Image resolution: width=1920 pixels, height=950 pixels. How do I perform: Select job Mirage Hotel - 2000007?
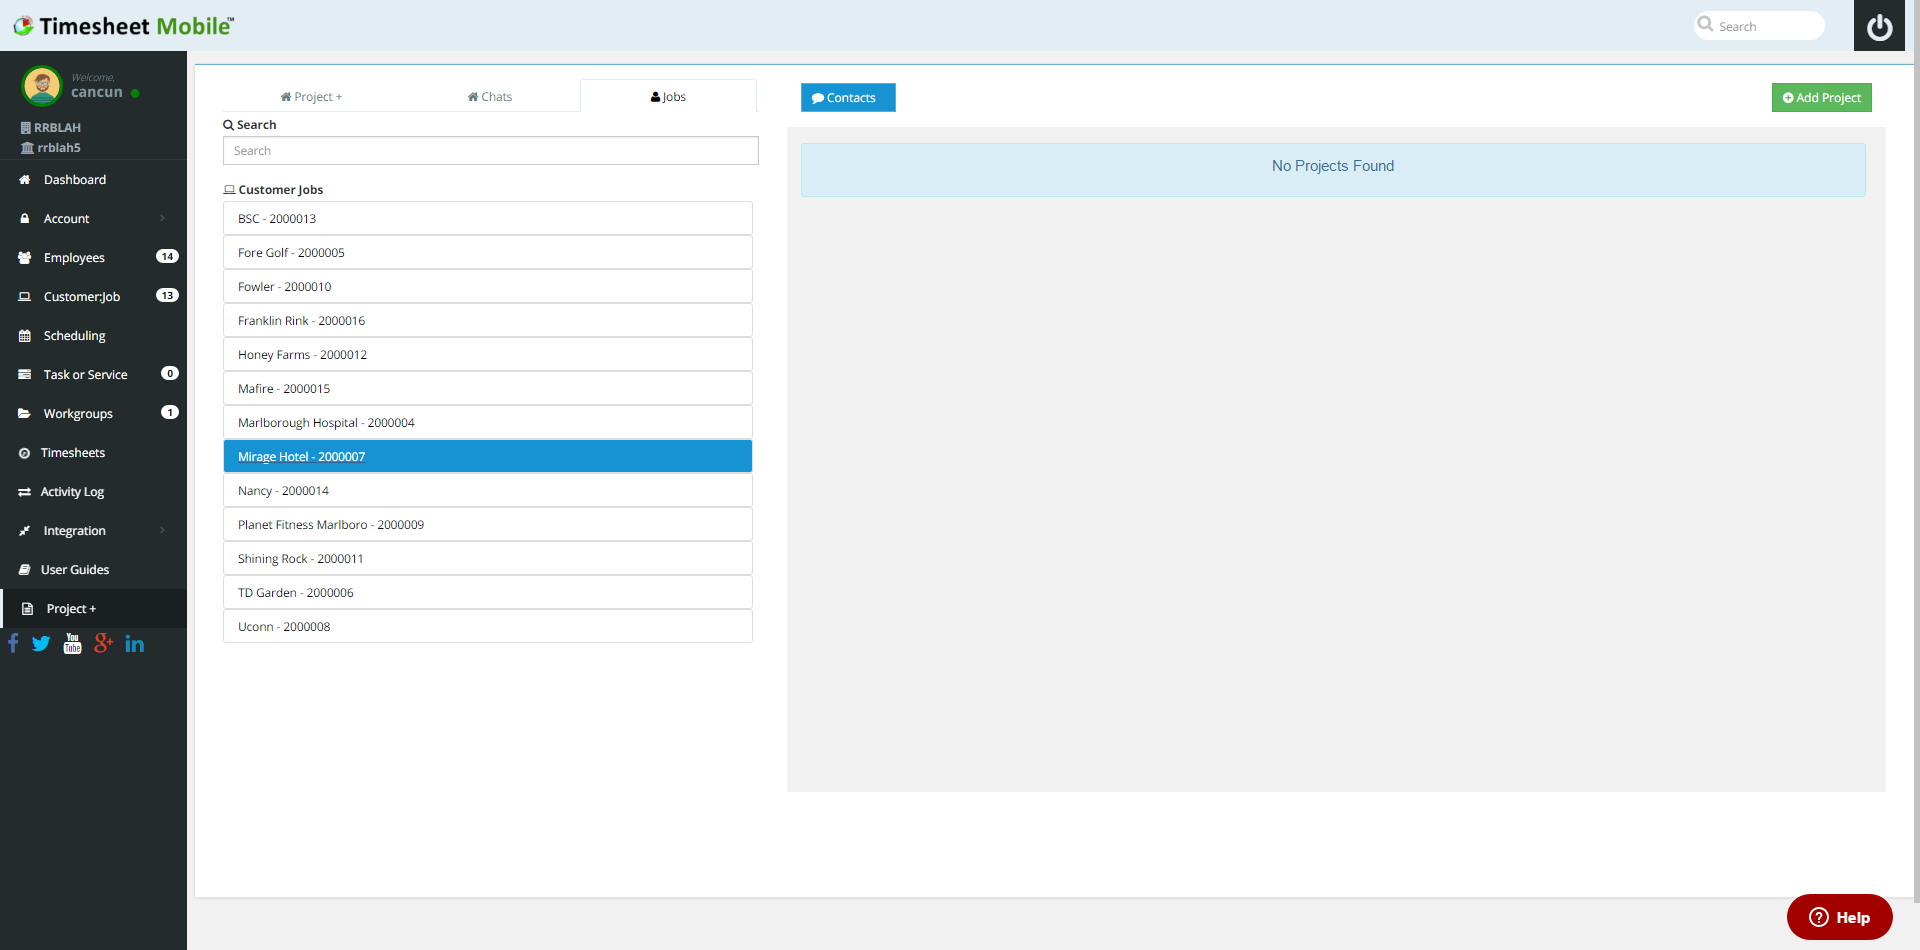click(488, 457)
